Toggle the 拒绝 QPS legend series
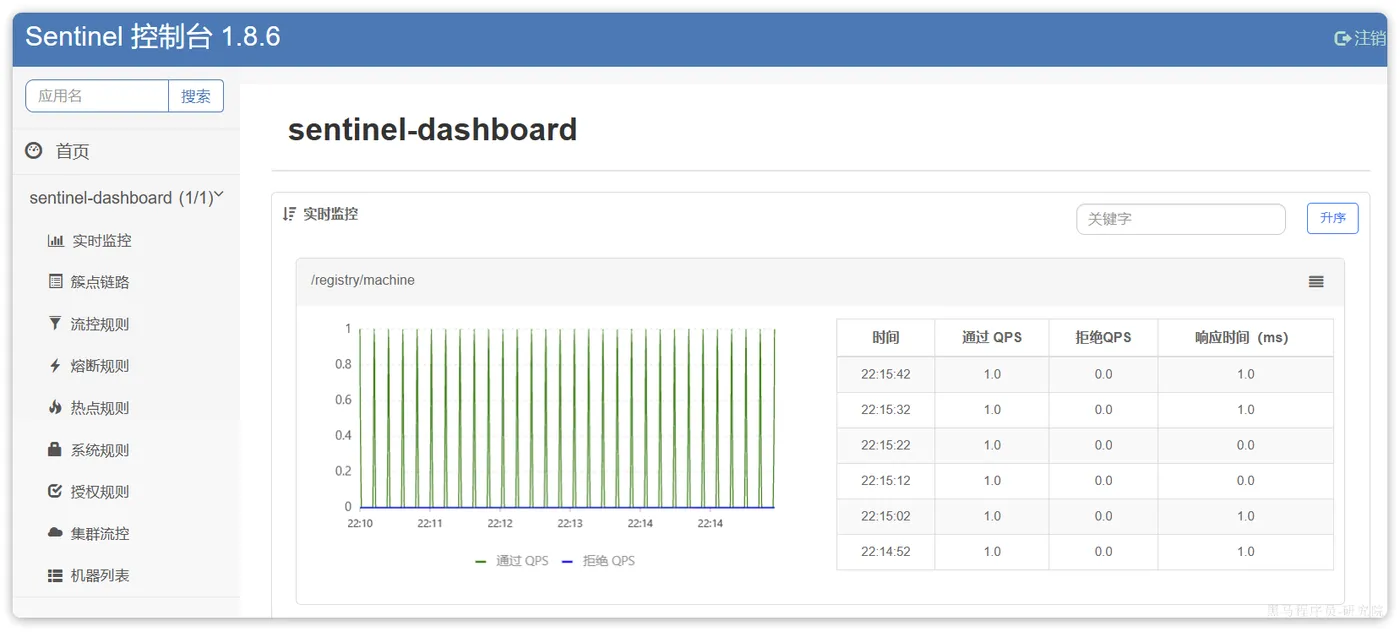This screenshot has height=632, width=1400. (x=598, y=561)
